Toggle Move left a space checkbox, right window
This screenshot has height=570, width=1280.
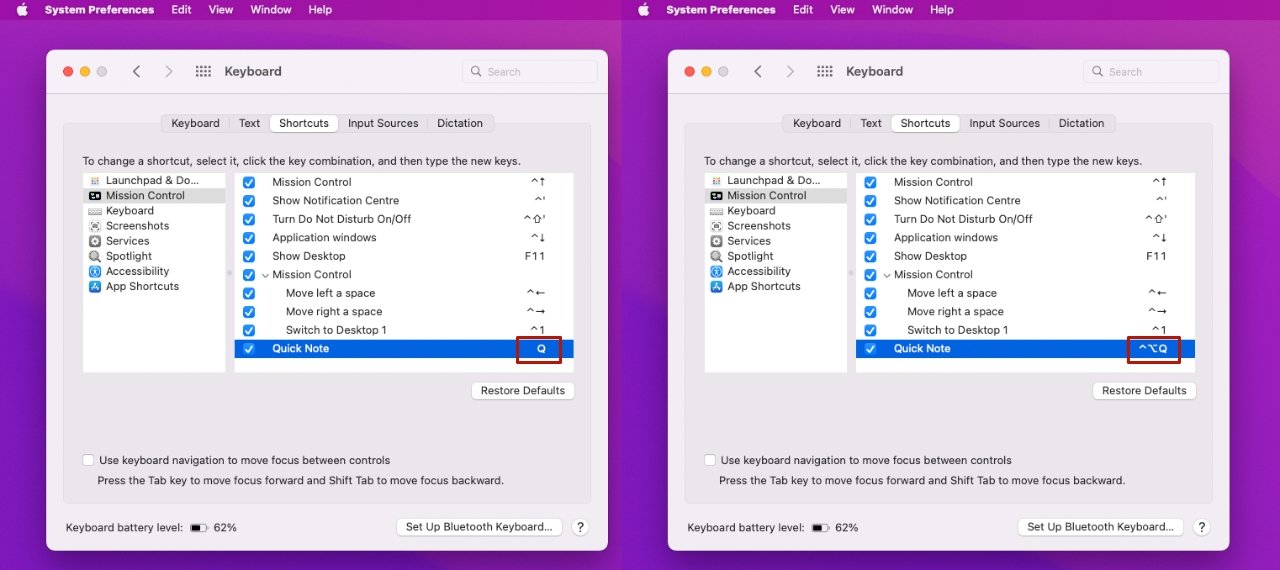point(871,293)
